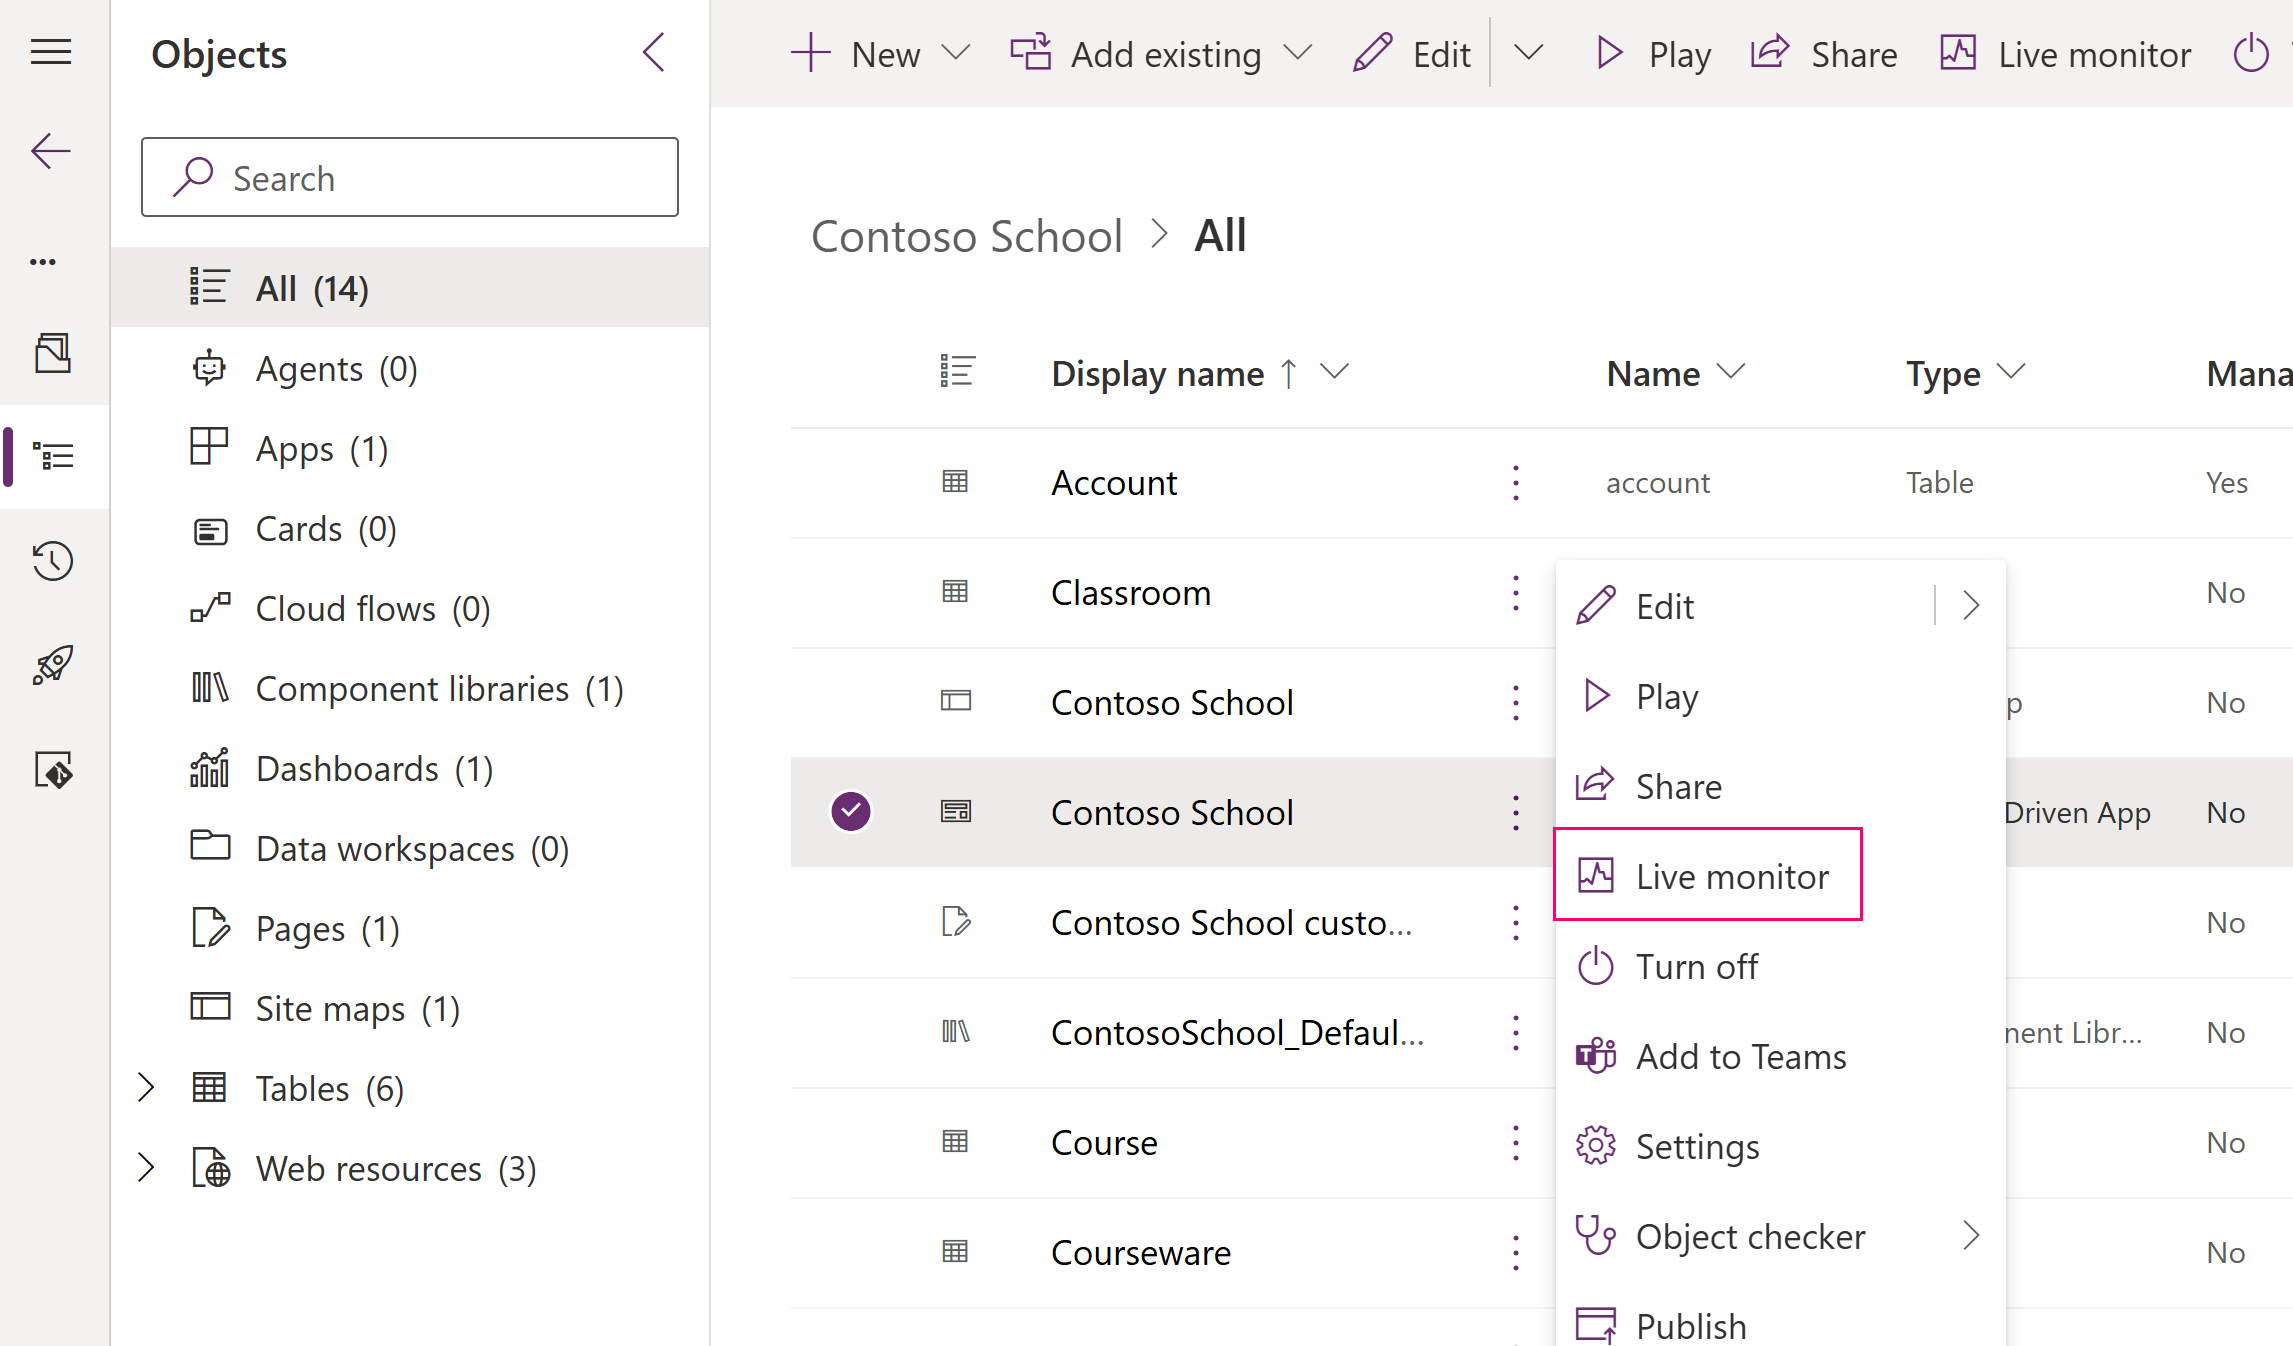Click the Turn off power icon in command bar
Image resolution: width=2293 pixels, height=1346 pixels.
[x=2252, y=53]
